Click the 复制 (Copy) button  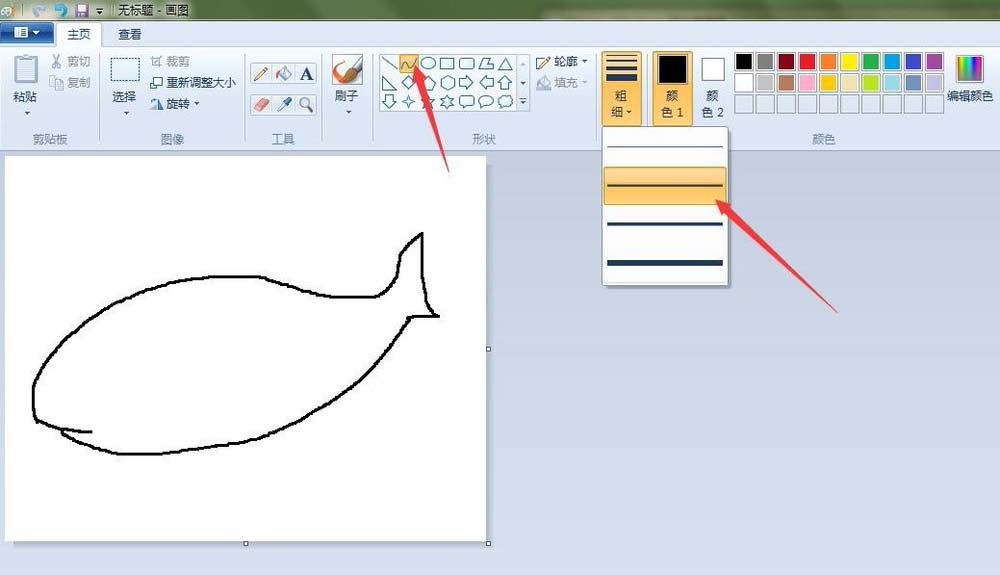[x=71, y=82]
